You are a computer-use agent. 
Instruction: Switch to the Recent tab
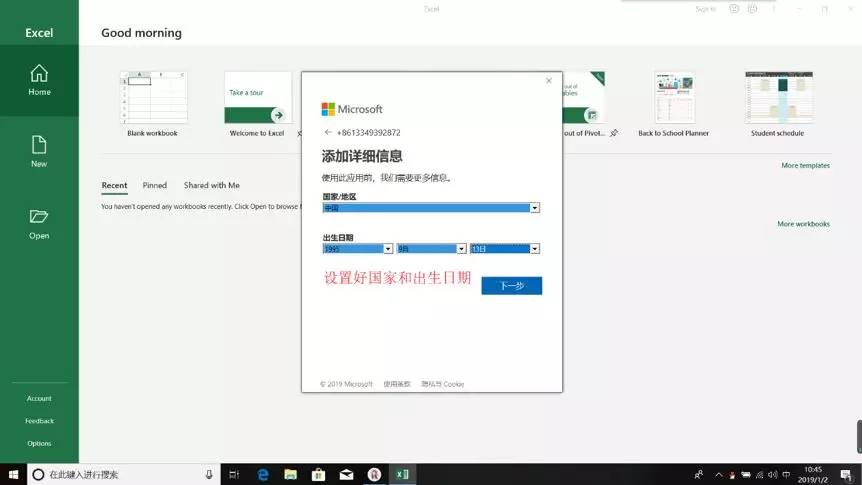click(114, 185)
